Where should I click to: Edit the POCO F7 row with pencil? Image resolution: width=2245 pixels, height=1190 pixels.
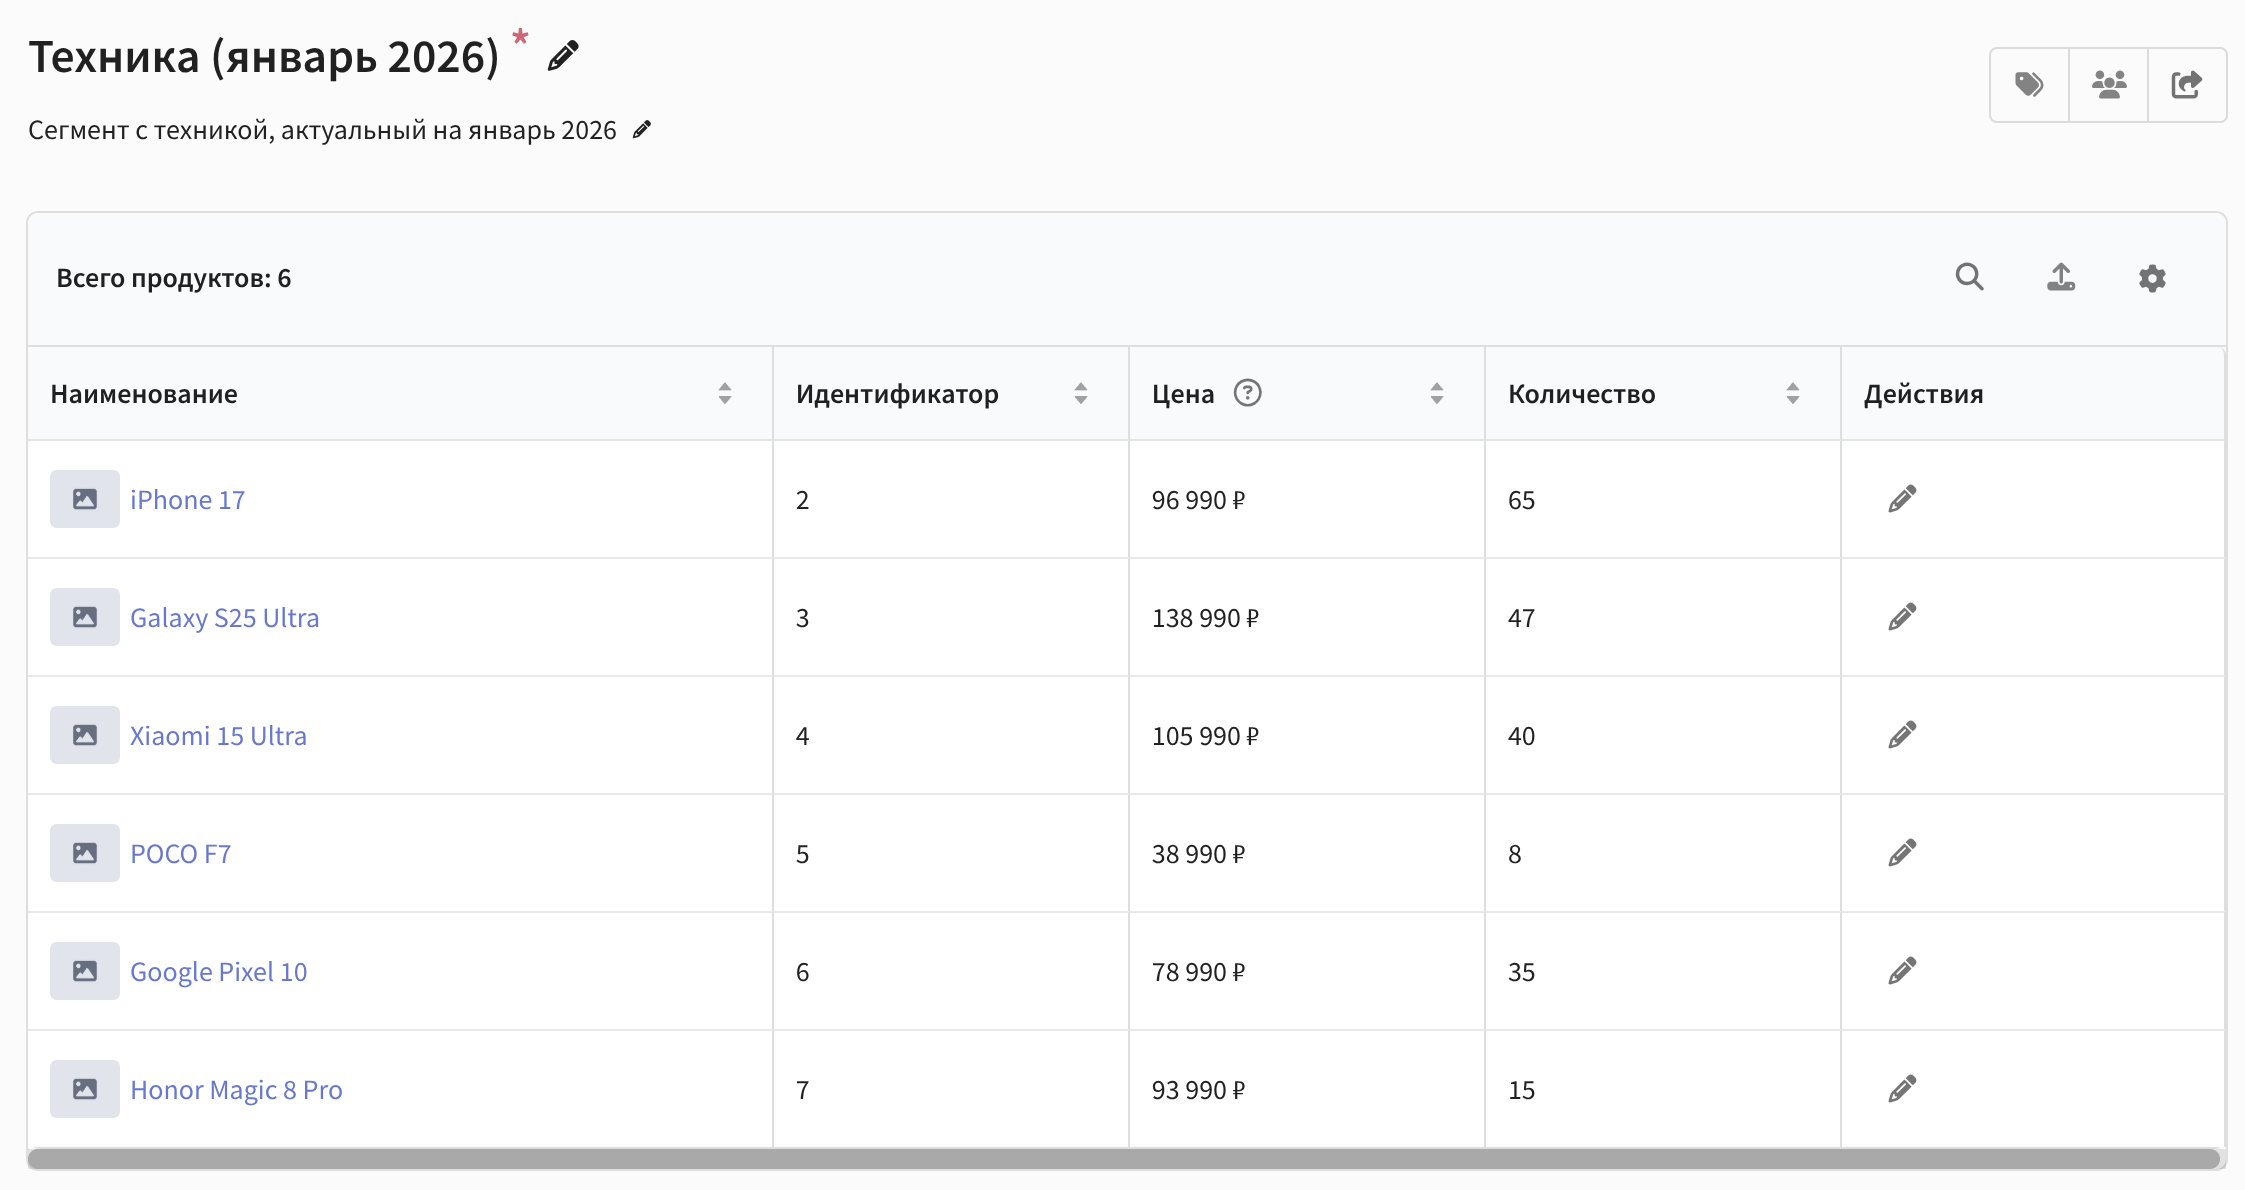point(1901,853)
